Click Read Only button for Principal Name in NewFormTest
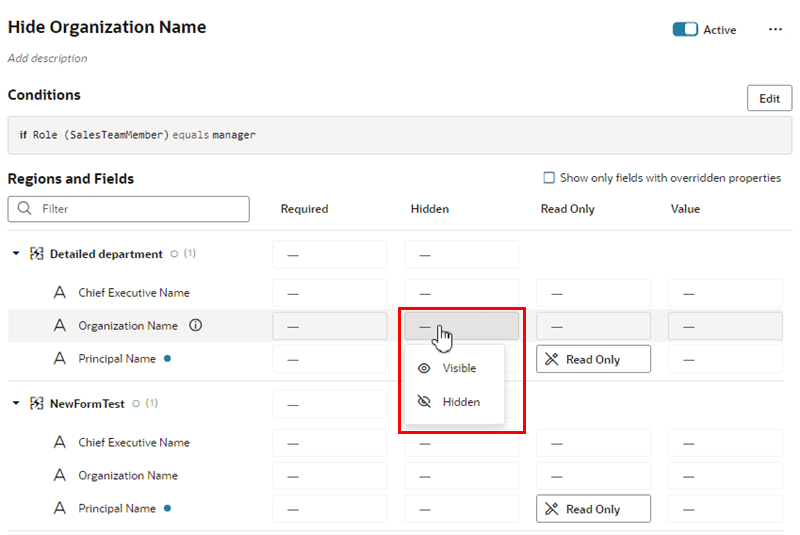The width and height of the screenshot is (800, 535). 593,509
